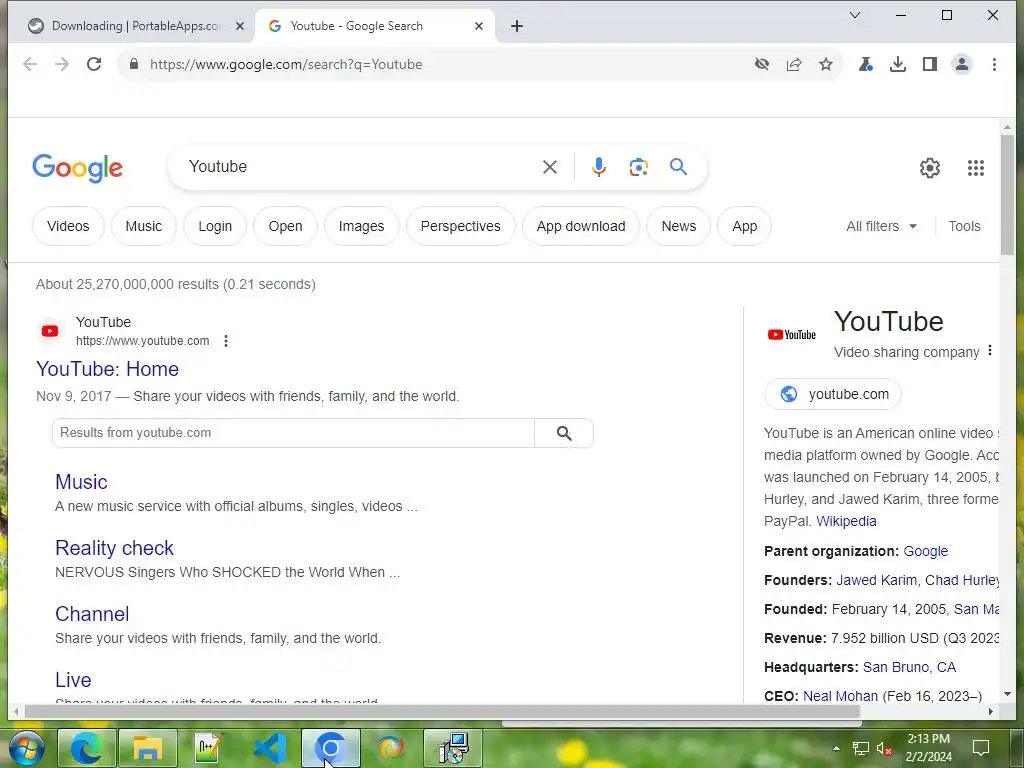1024x768 pixels.
Task: Show hidden system tray icons
Action: [836, 748]
